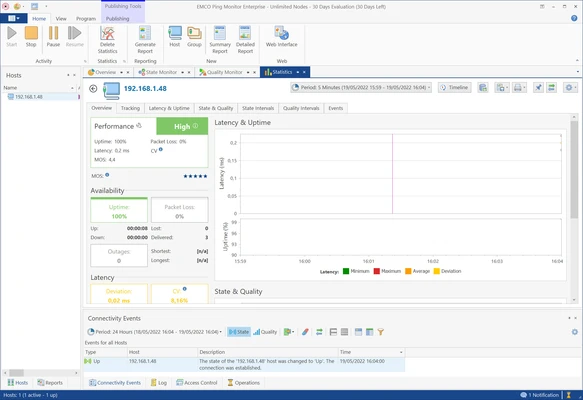583x400 pixels.
Task: Click the refresh icon beside Performance heading
Action: tap(139, 126)
